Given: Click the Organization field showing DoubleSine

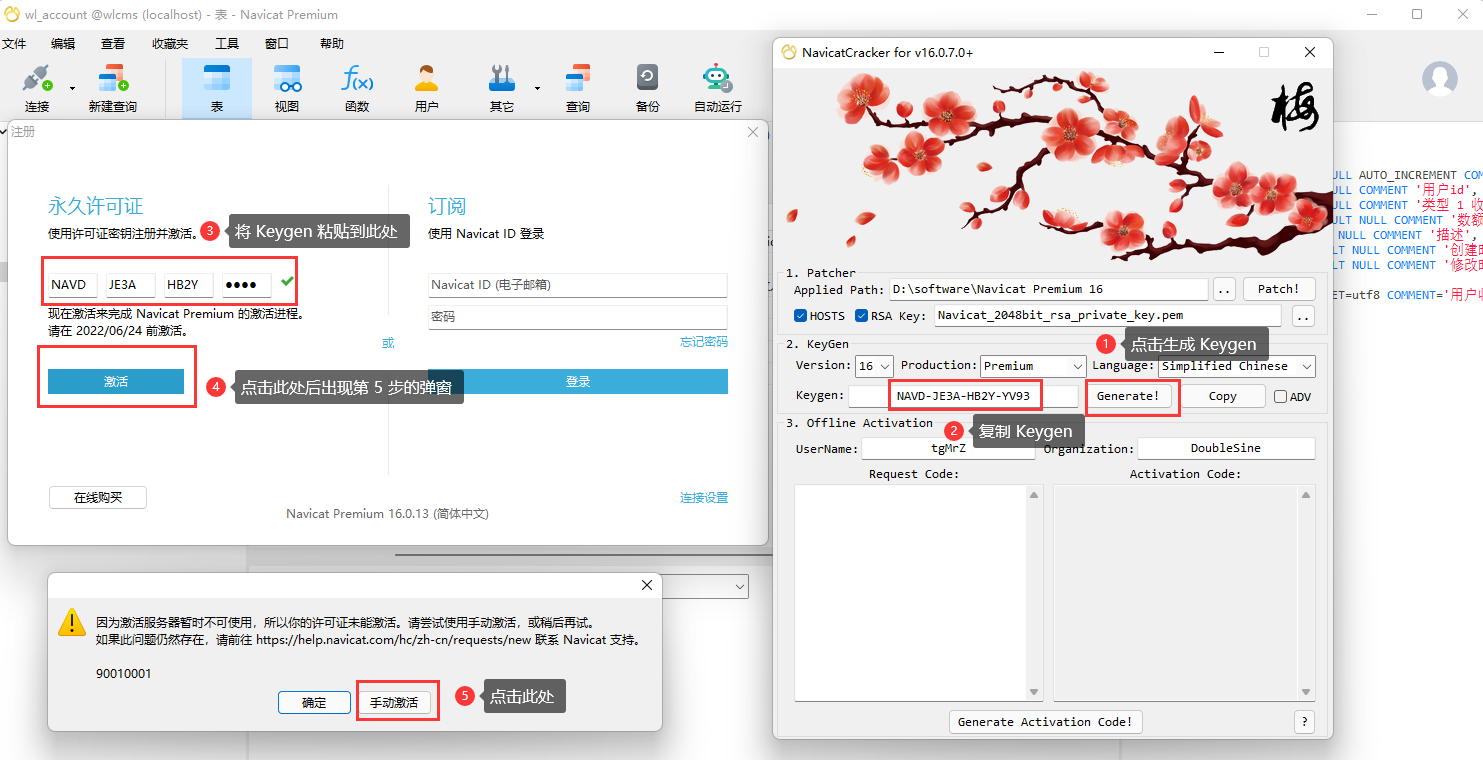Looking at the screenshot, I should [1226, 449].
